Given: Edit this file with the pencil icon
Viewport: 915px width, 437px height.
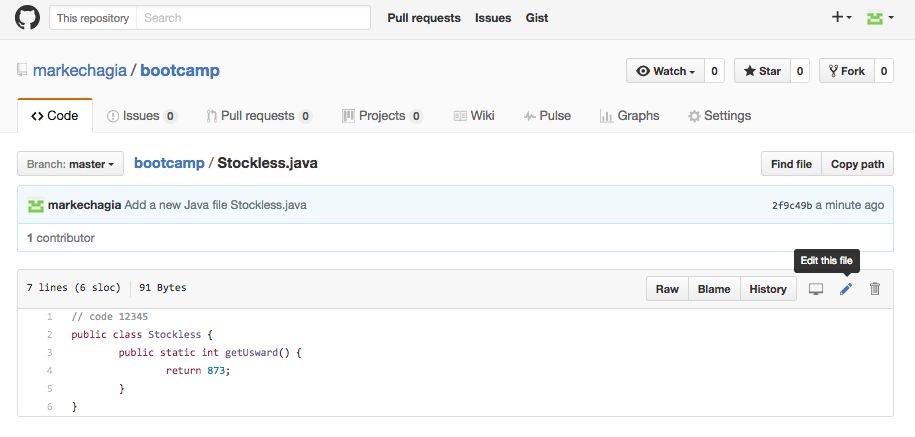Looking at the screenshot, I should click(x=846, y=289).
